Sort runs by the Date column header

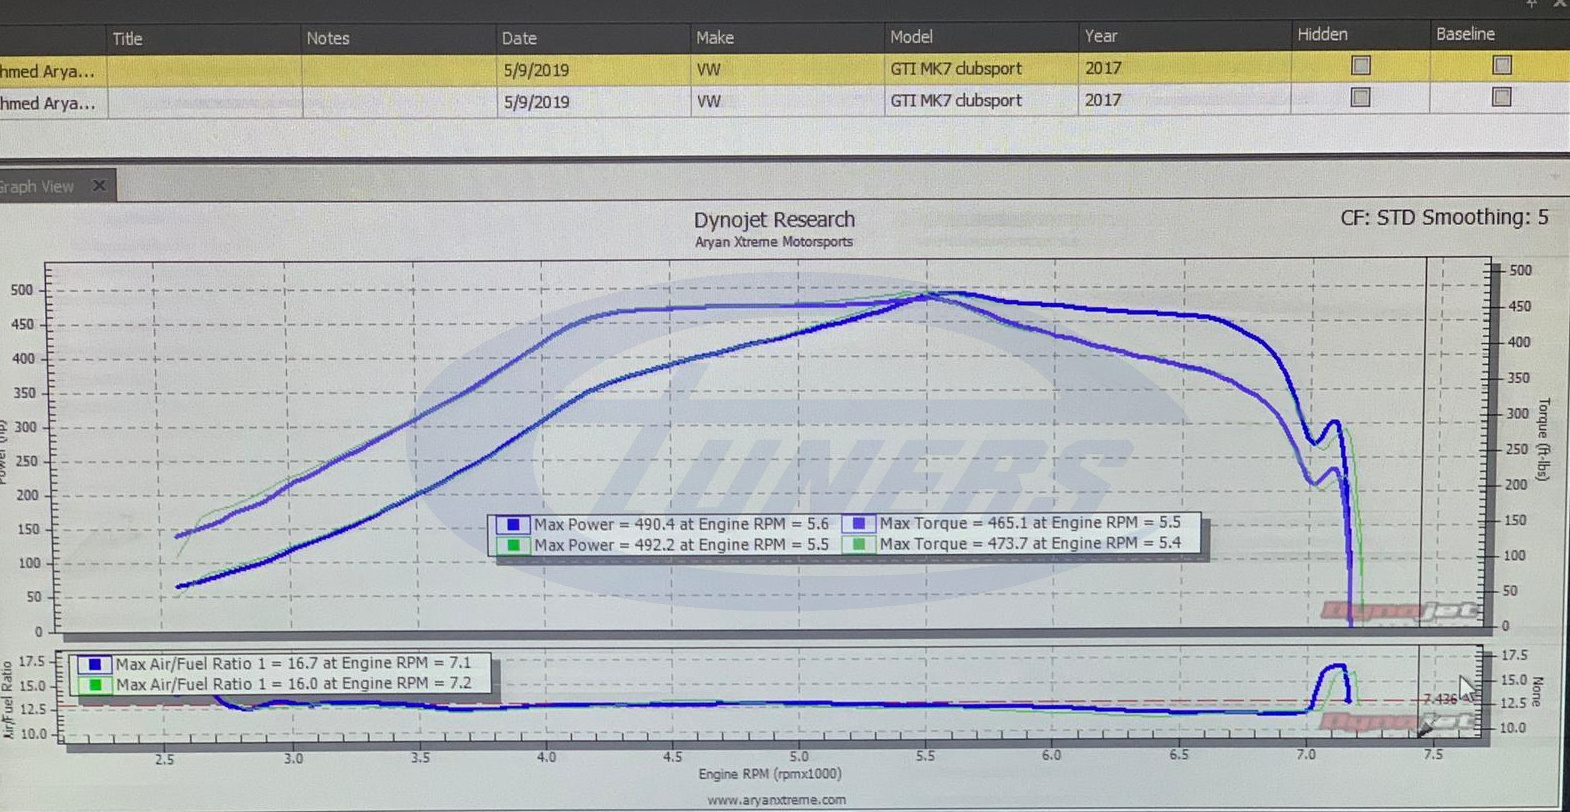click(x=519, y=39)
